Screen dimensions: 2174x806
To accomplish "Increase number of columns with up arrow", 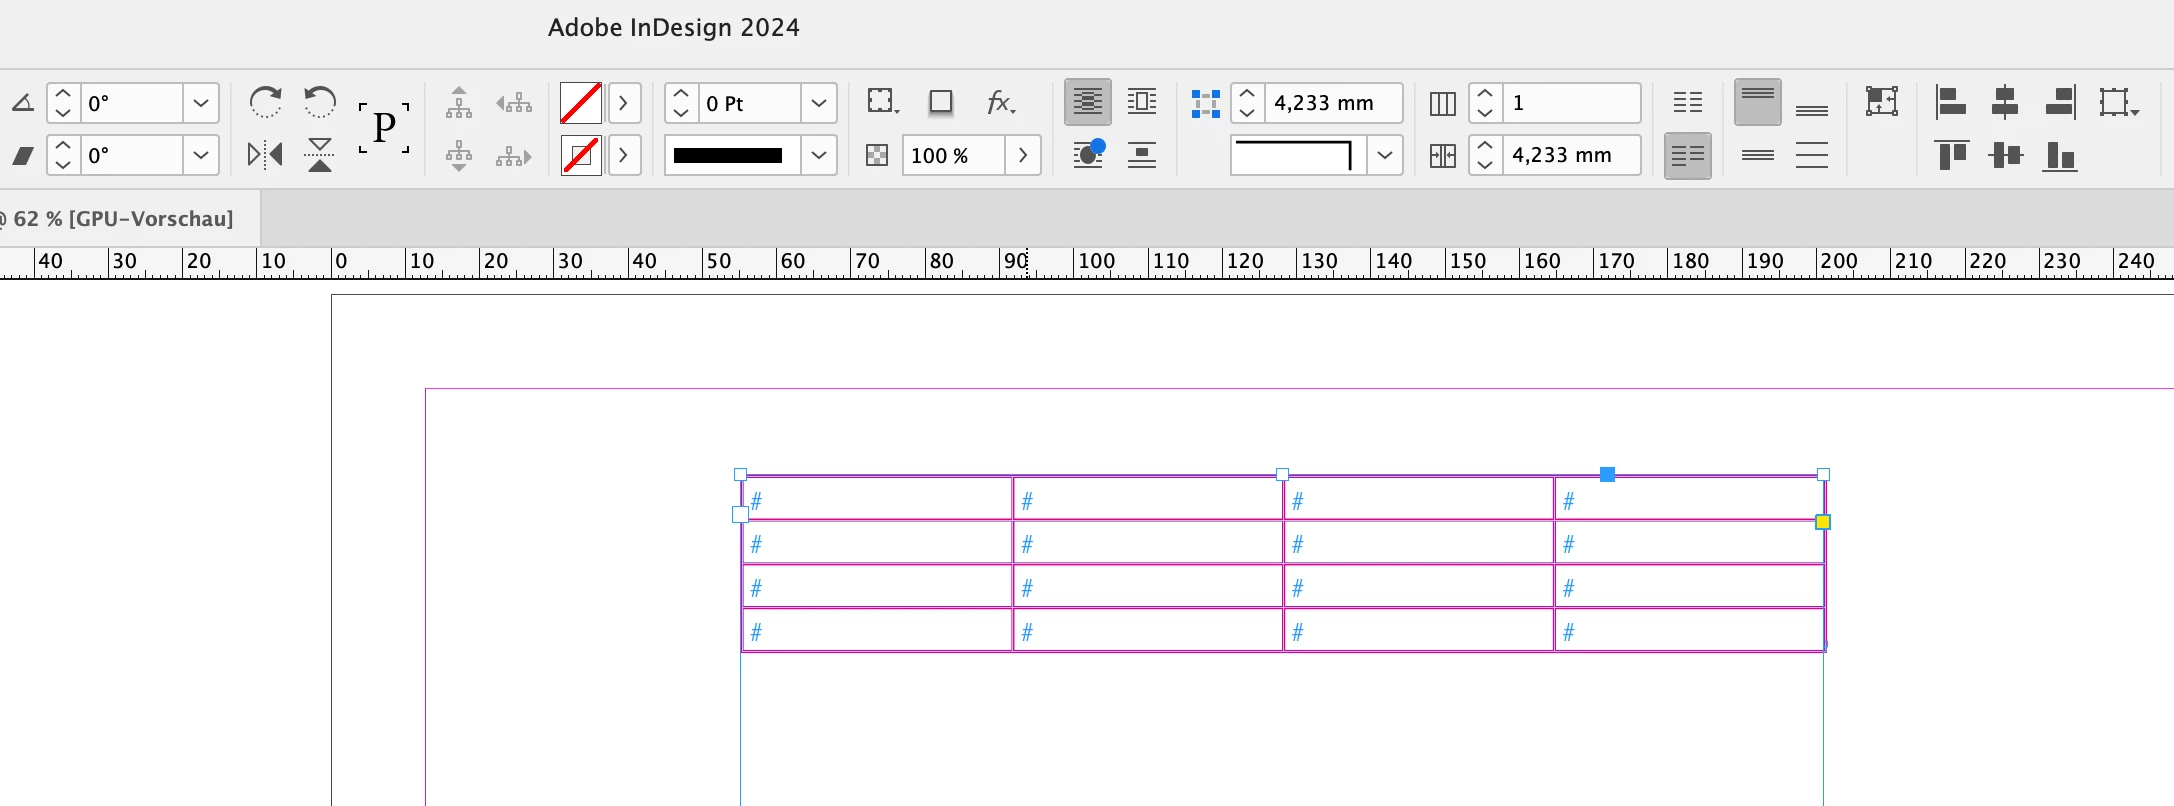I will 1485,94.
